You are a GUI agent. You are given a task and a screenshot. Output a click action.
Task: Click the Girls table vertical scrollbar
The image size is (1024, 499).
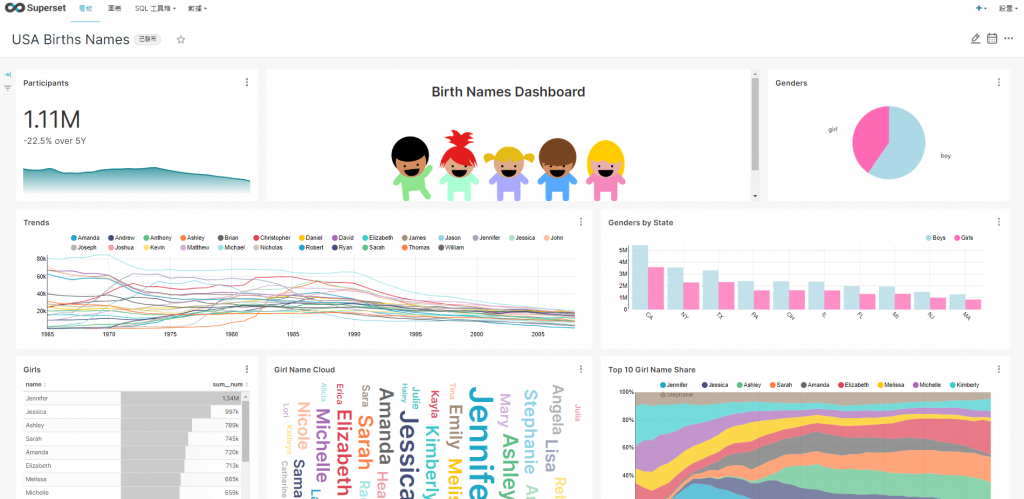click(246, 431)
